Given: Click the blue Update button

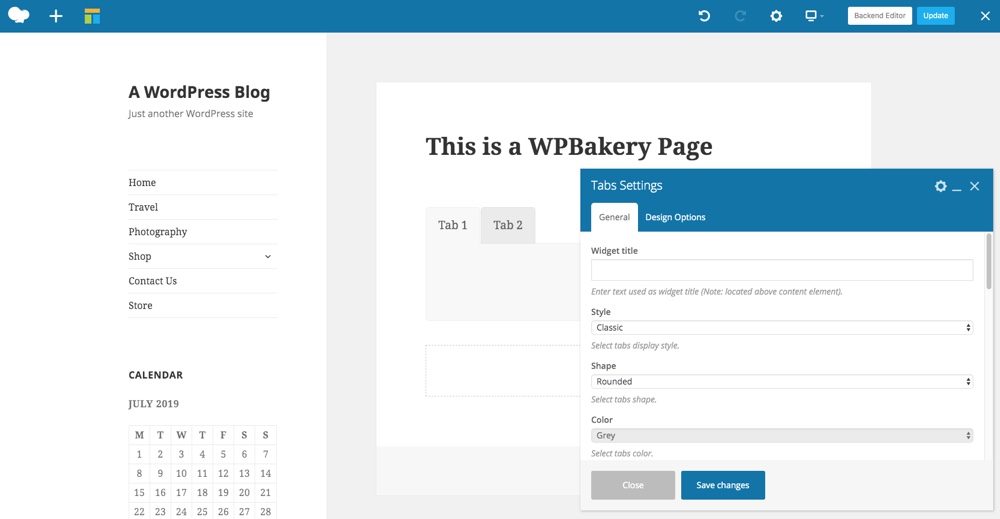Looking at the screenshot, I should click(x=936, y=16).
